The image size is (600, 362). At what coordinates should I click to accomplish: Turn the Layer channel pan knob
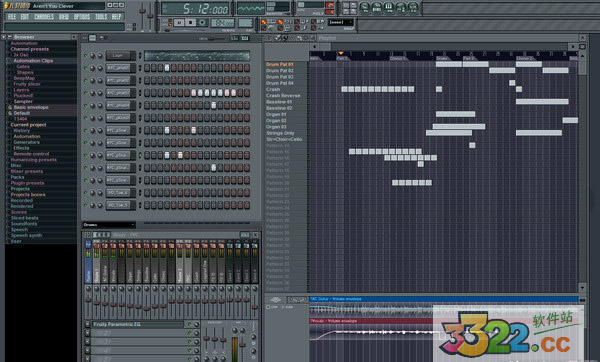92,55
